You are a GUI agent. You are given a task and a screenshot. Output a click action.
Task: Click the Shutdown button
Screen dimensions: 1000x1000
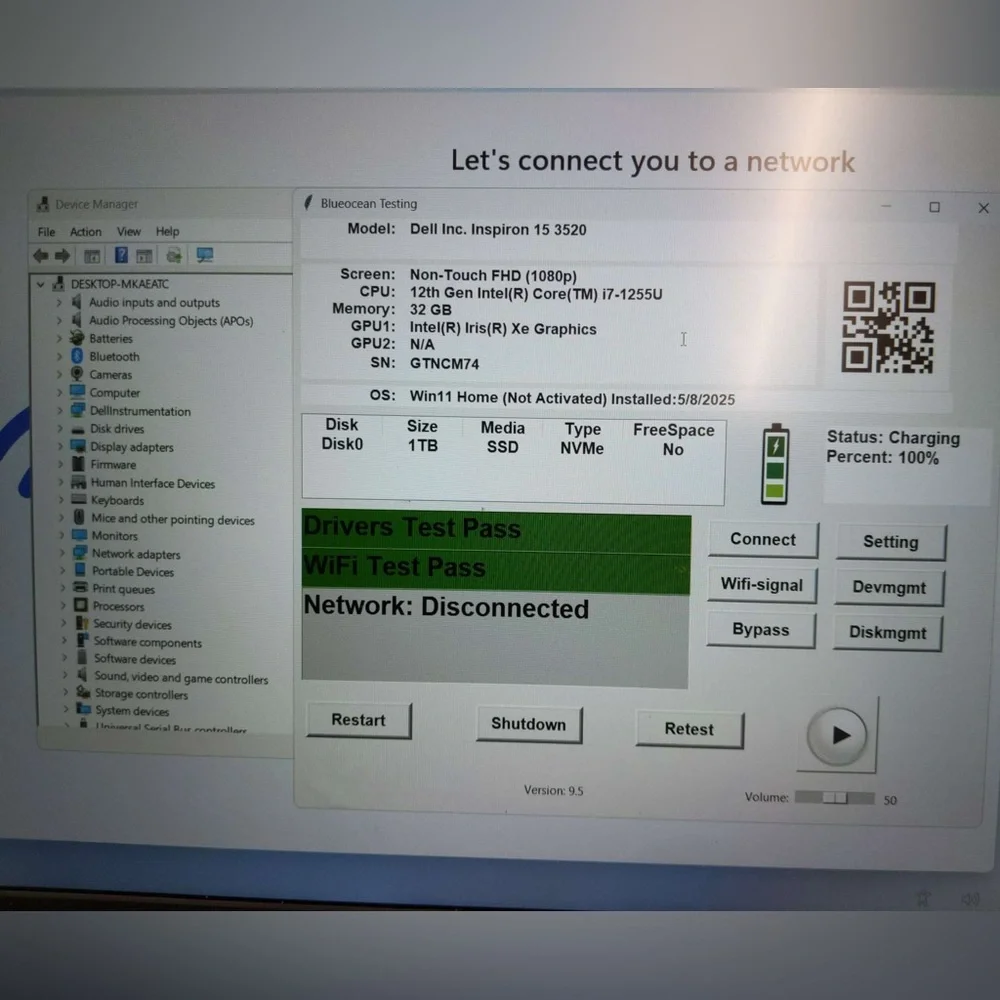(x=529, y=724)
